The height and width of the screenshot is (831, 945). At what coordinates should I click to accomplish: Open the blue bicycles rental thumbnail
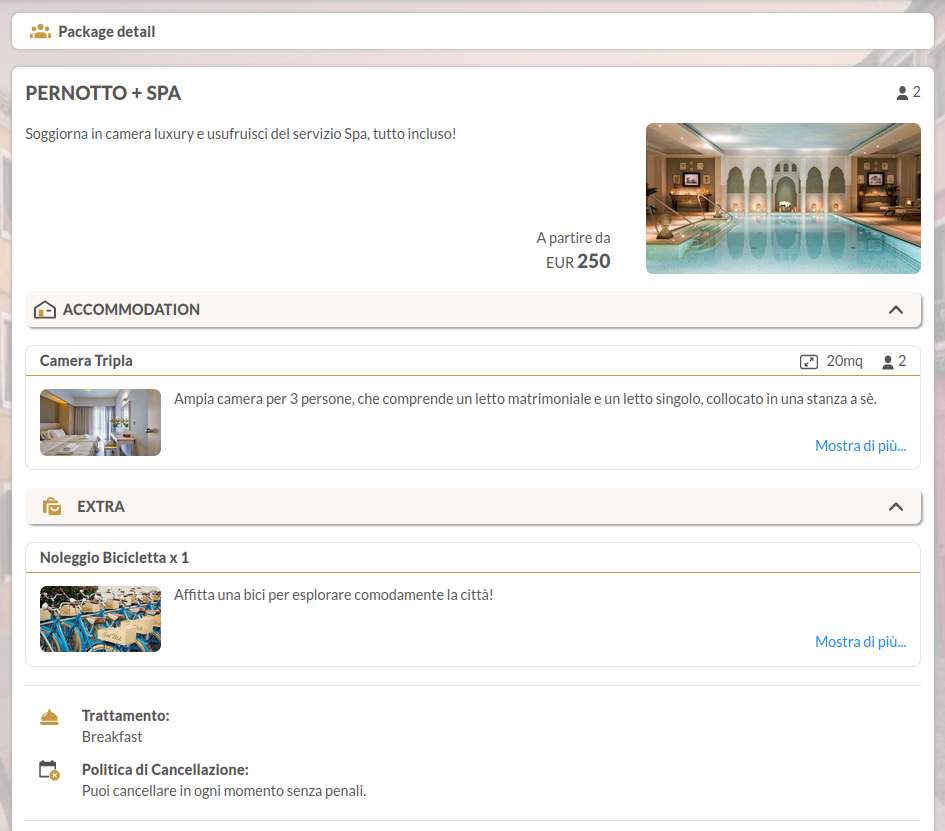tap(100, 619)
